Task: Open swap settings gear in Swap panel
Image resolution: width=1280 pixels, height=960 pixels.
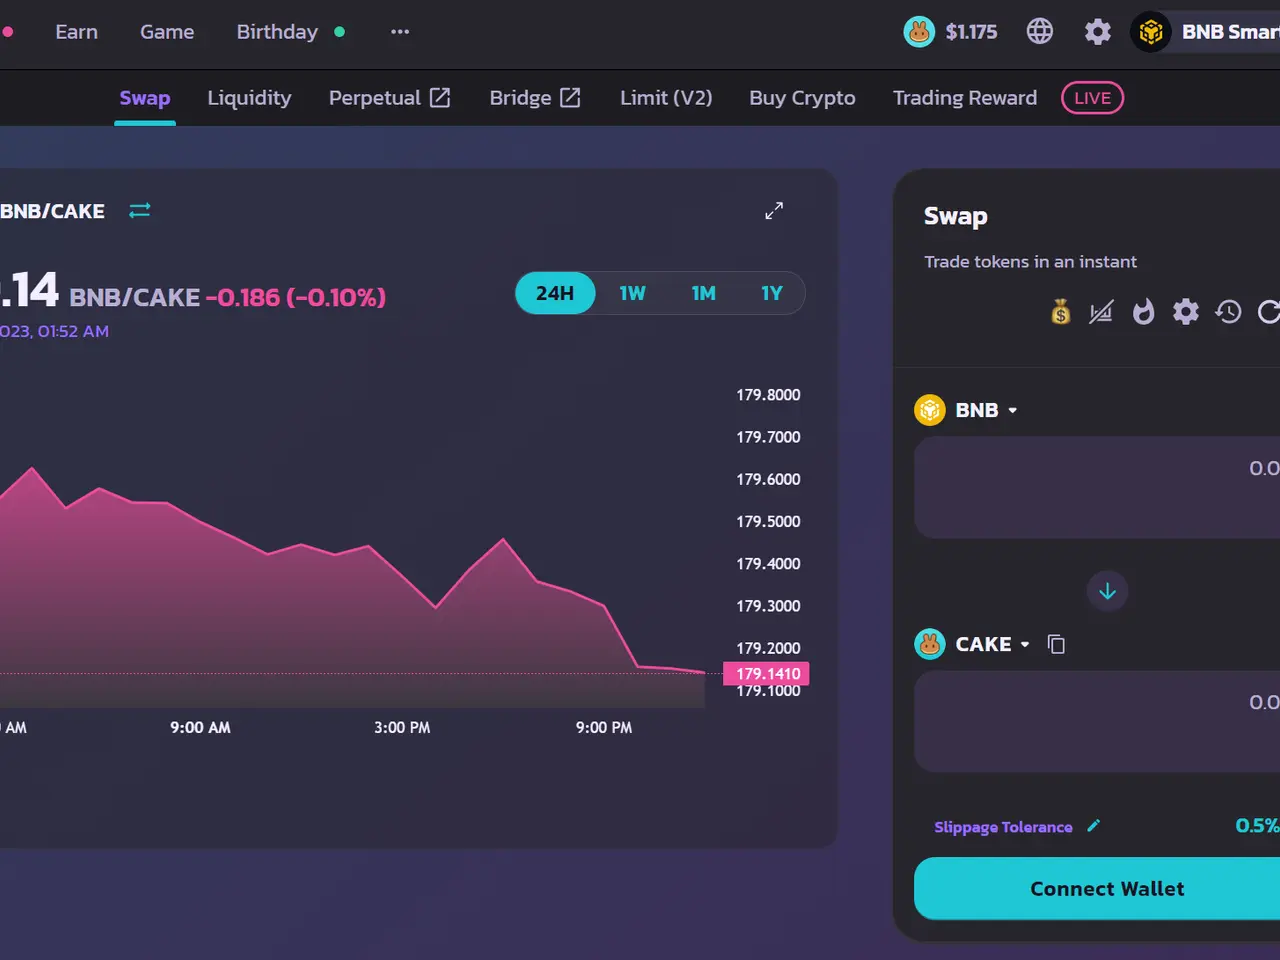Action: pos(1185,312)
